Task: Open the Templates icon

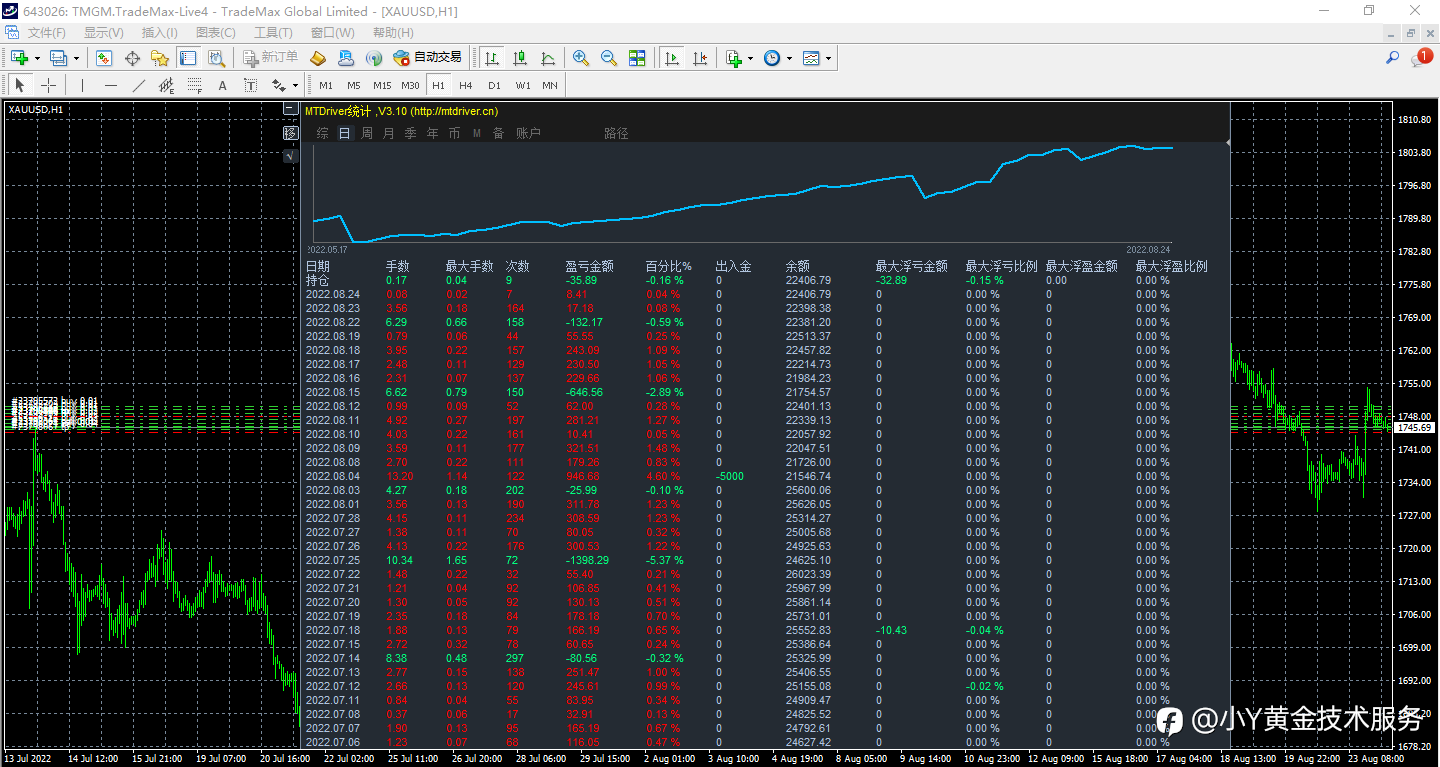Action: pyautogui.click(x=811, y=58)
